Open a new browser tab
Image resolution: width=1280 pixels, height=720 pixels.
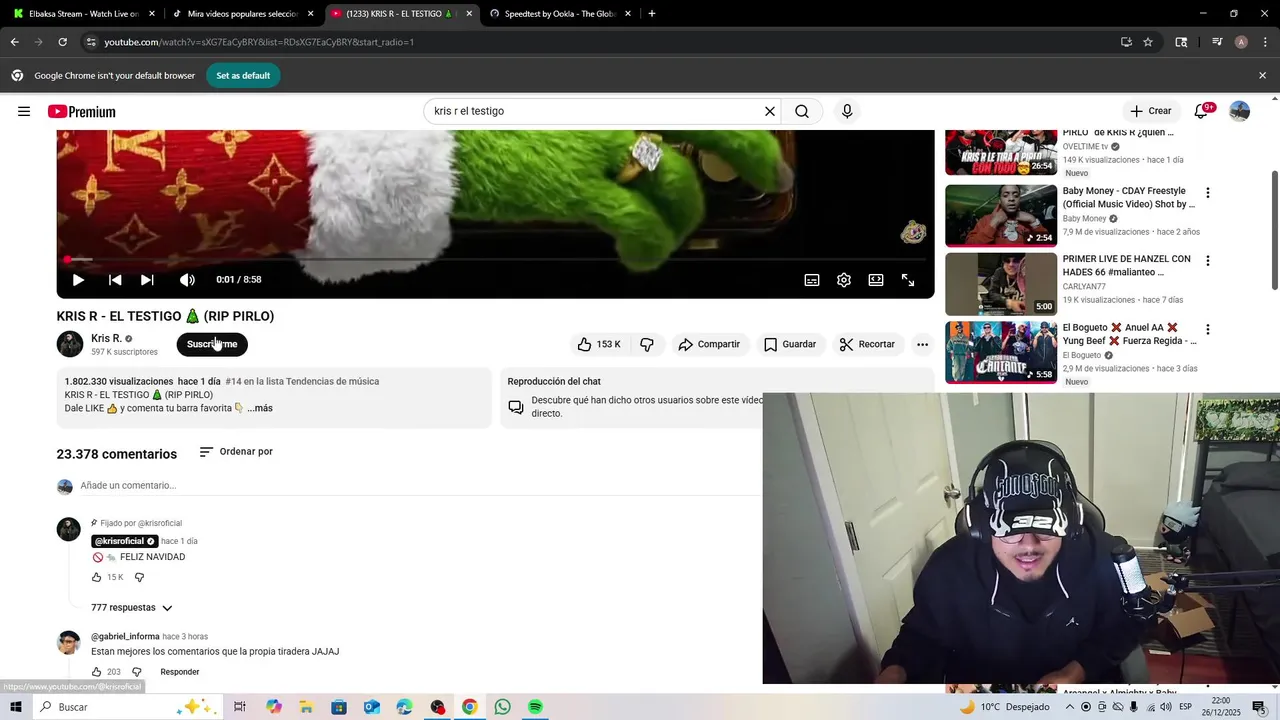coord(652,14)
